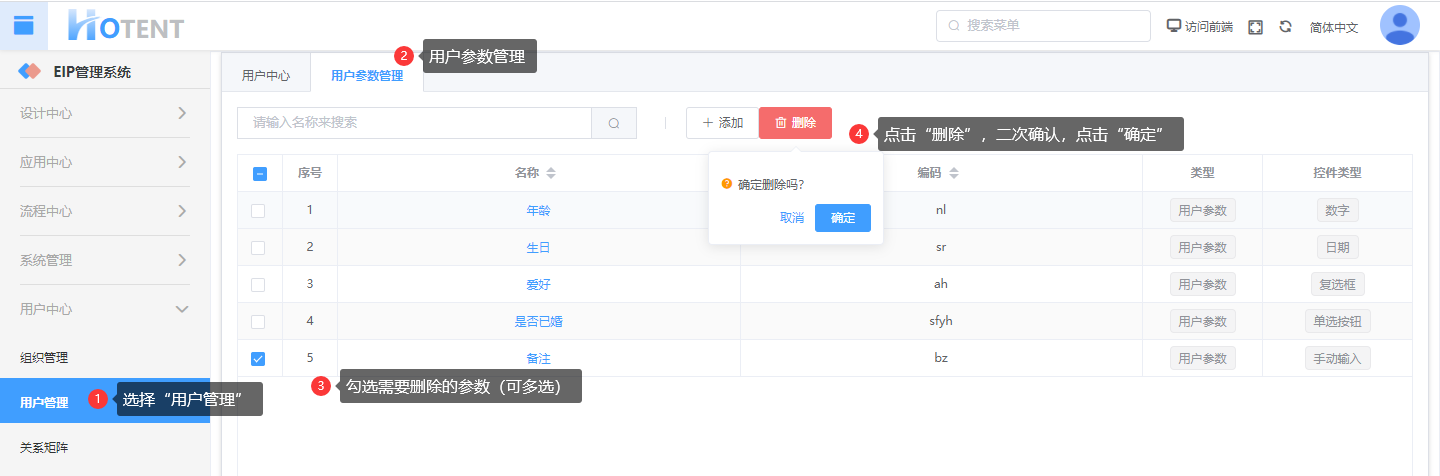Click the 单选按钮 control type tag

(x=1337, y=321)
